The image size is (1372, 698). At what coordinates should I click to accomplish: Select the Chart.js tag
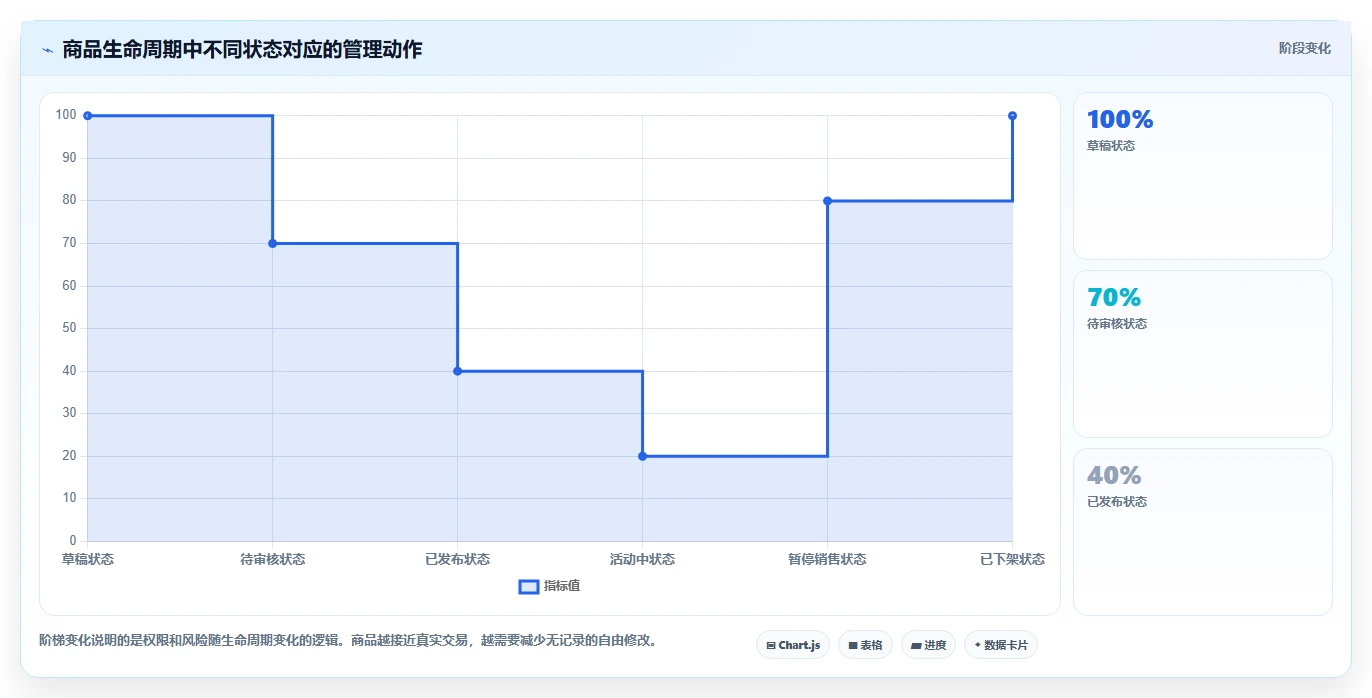[x=793, y=645]
